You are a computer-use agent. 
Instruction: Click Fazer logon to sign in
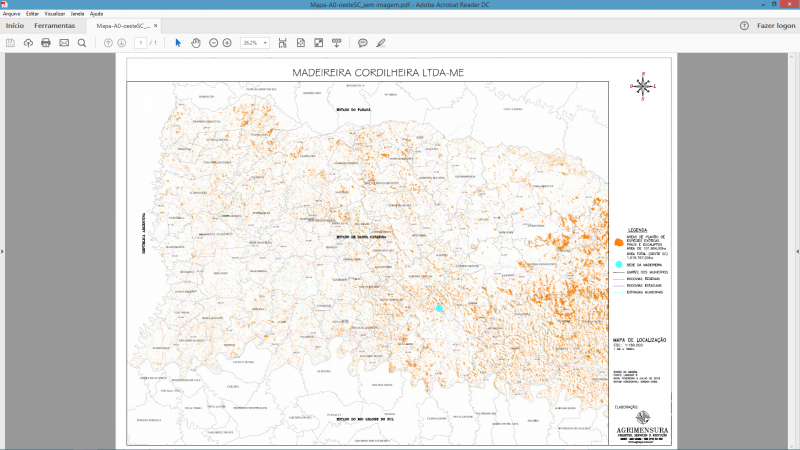coord(776,26)
